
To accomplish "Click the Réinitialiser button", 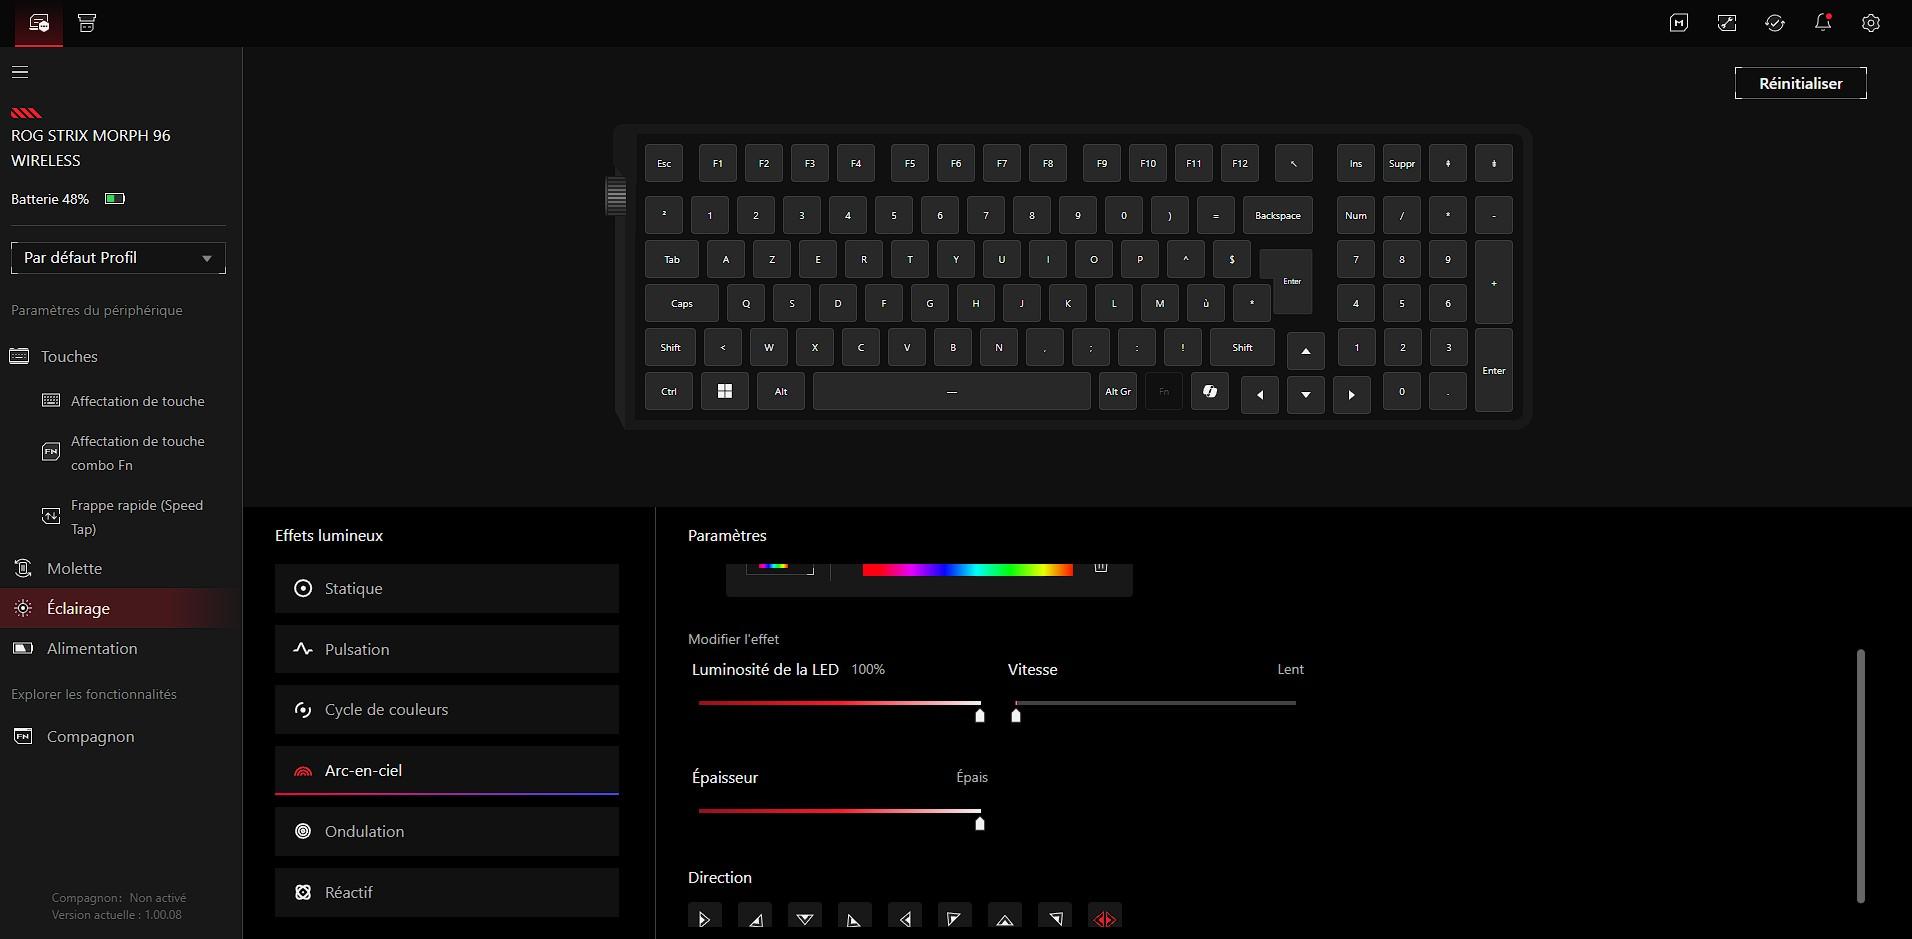I will [1800, 83].
